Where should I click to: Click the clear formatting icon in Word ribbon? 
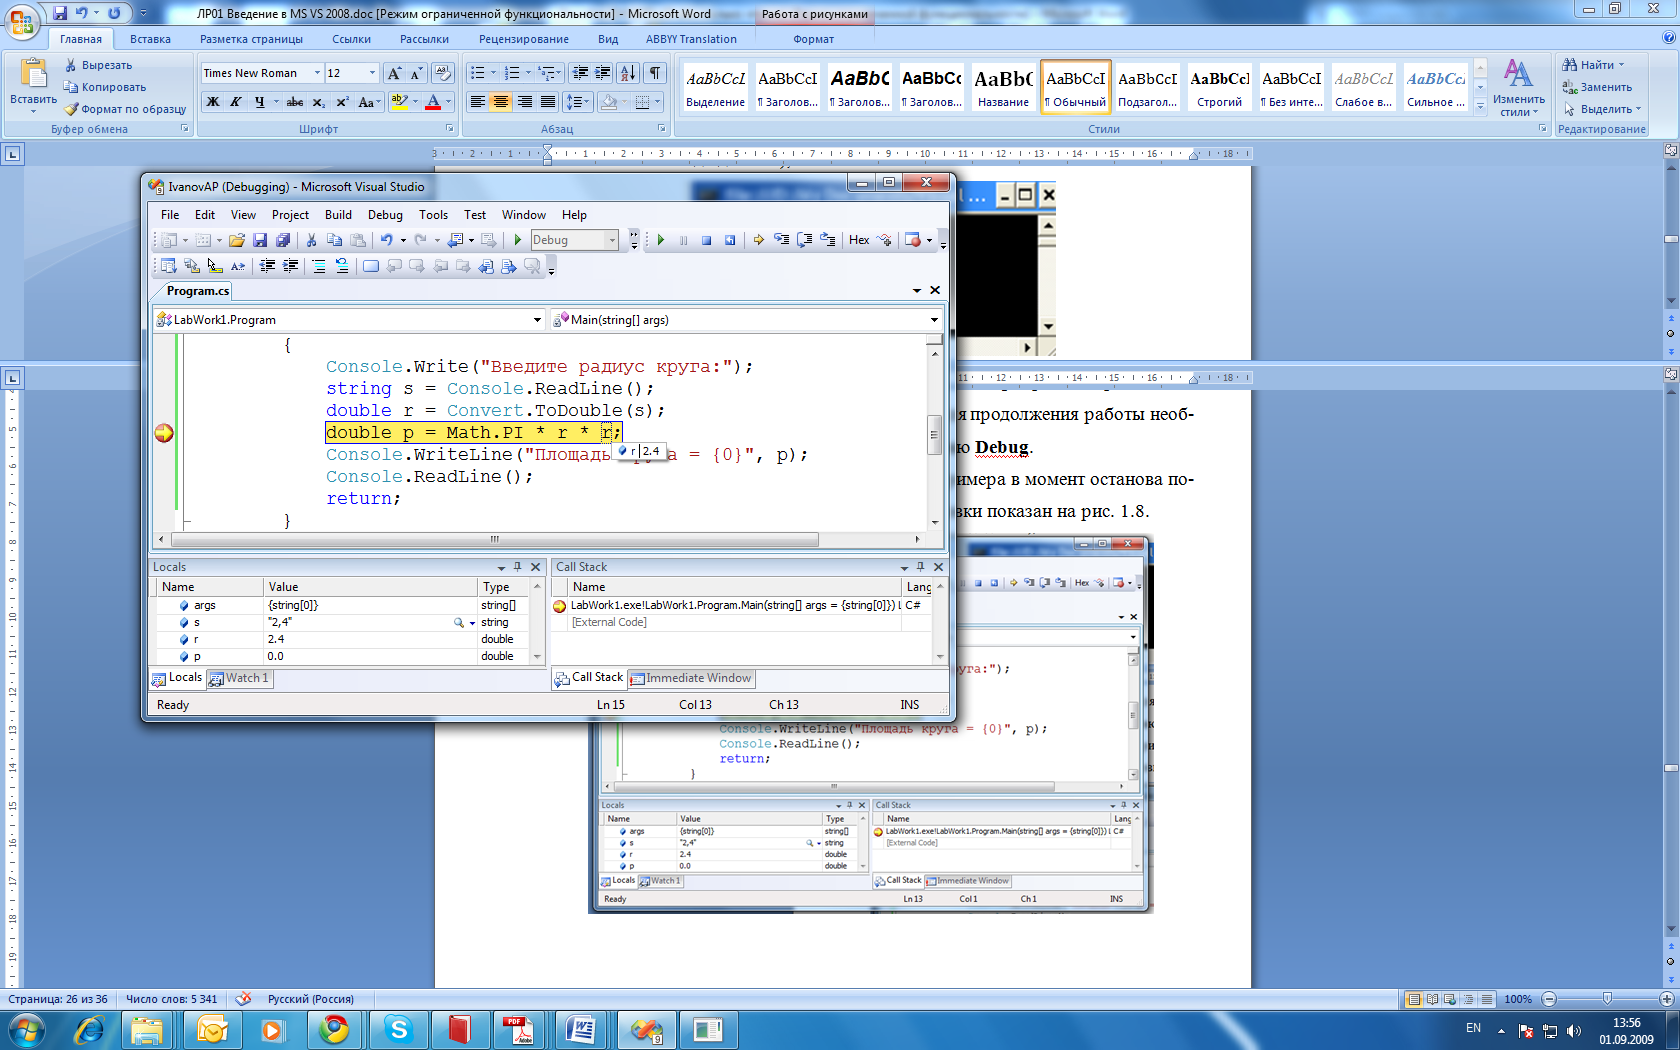[x=443, y=73]
